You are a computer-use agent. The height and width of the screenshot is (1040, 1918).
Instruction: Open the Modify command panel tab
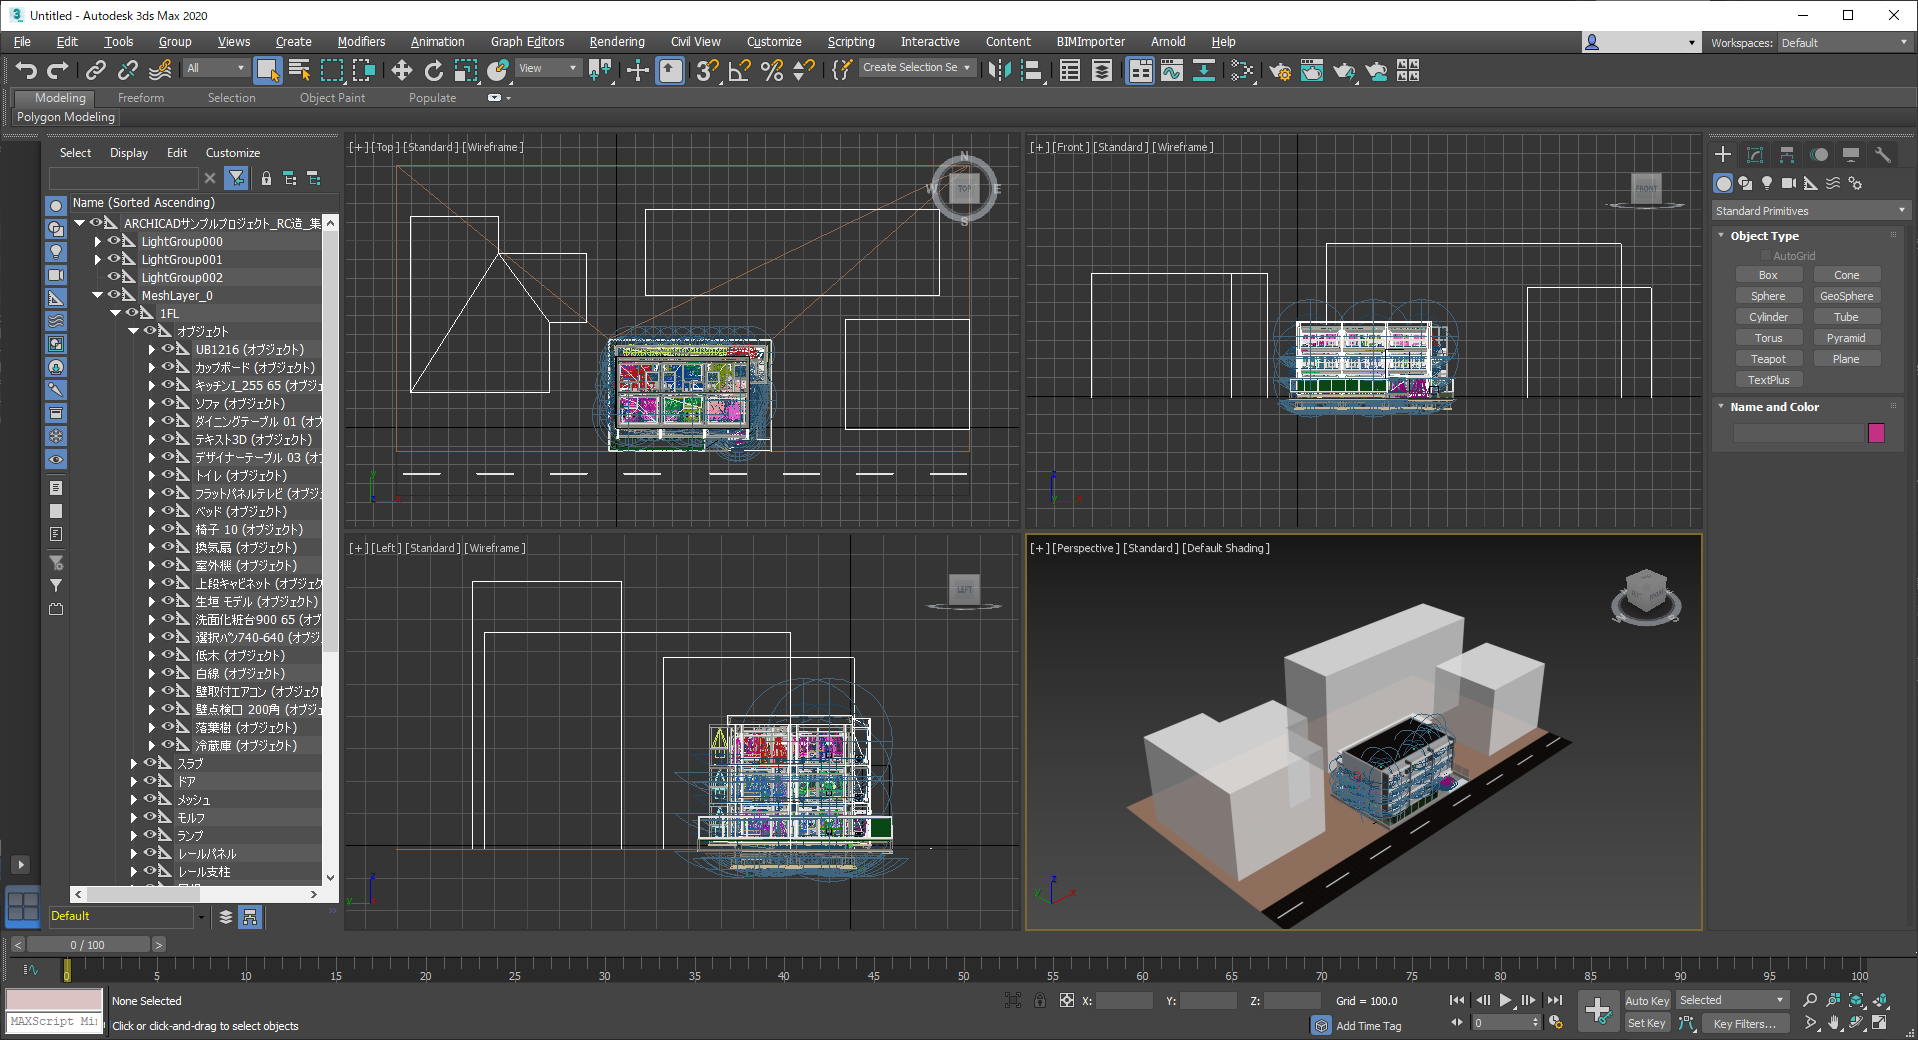click(1754, 155)
